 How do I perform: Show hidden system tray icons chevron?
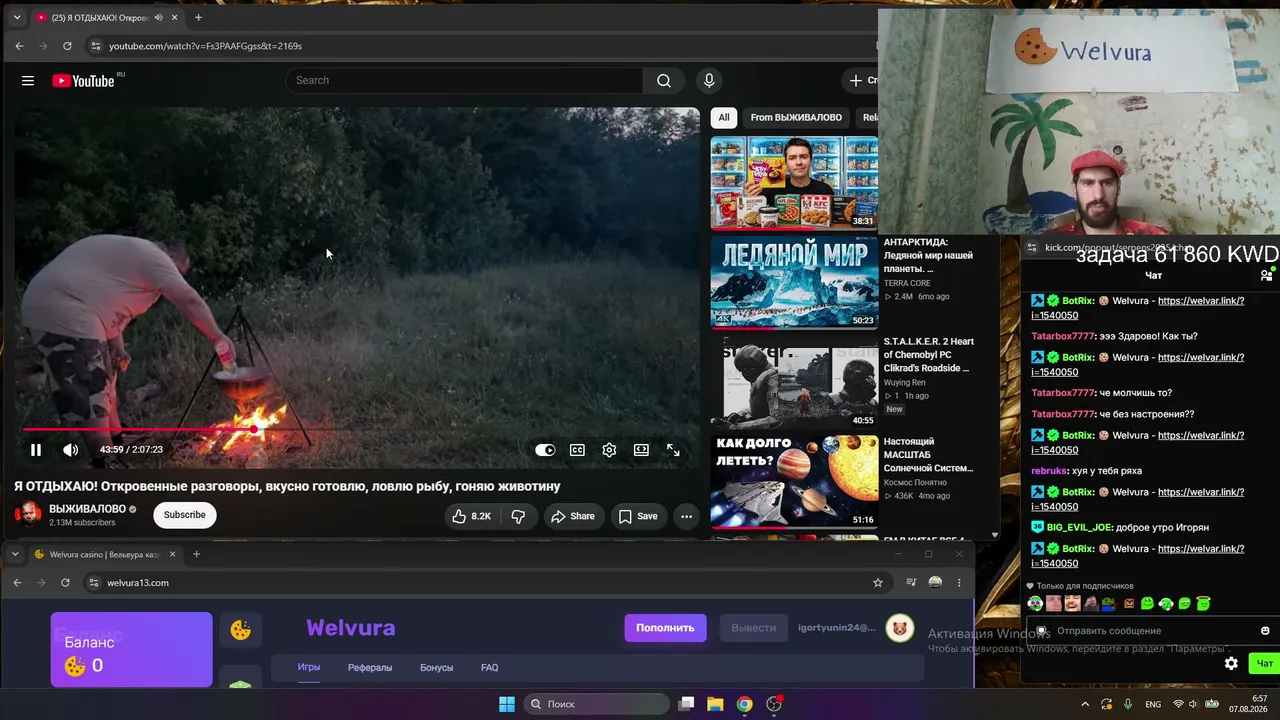(x=1085, y=704)
